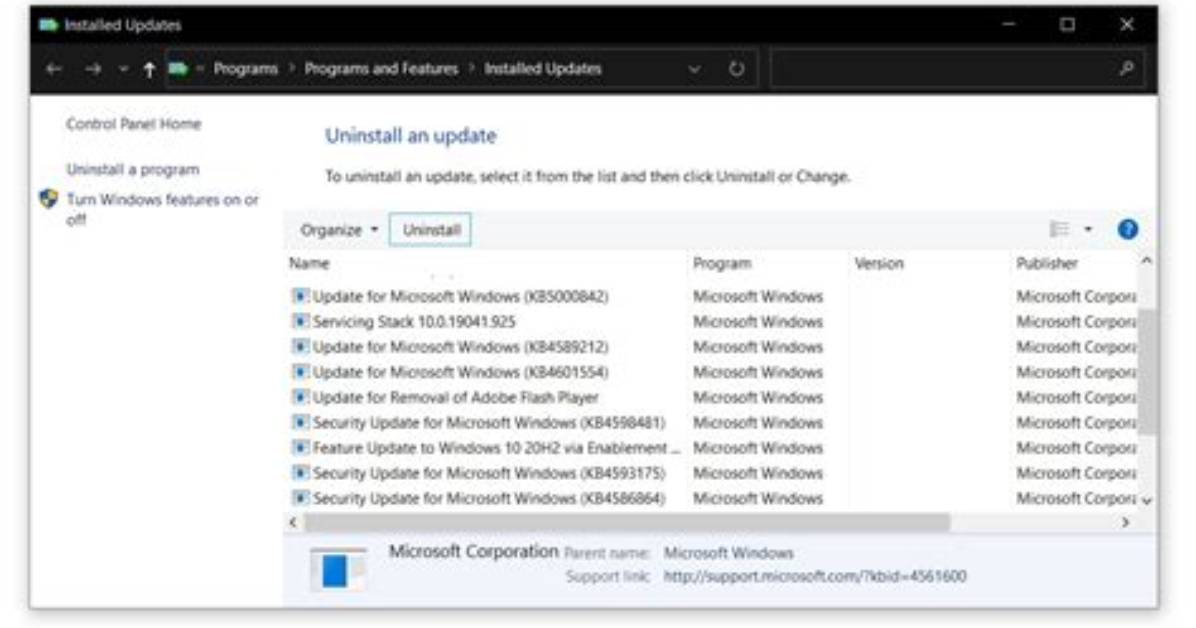The height and width of the screenshot is (628, 1196).
Task: Click Program cell of the KB5000842 row
Action: coord(757,296)
